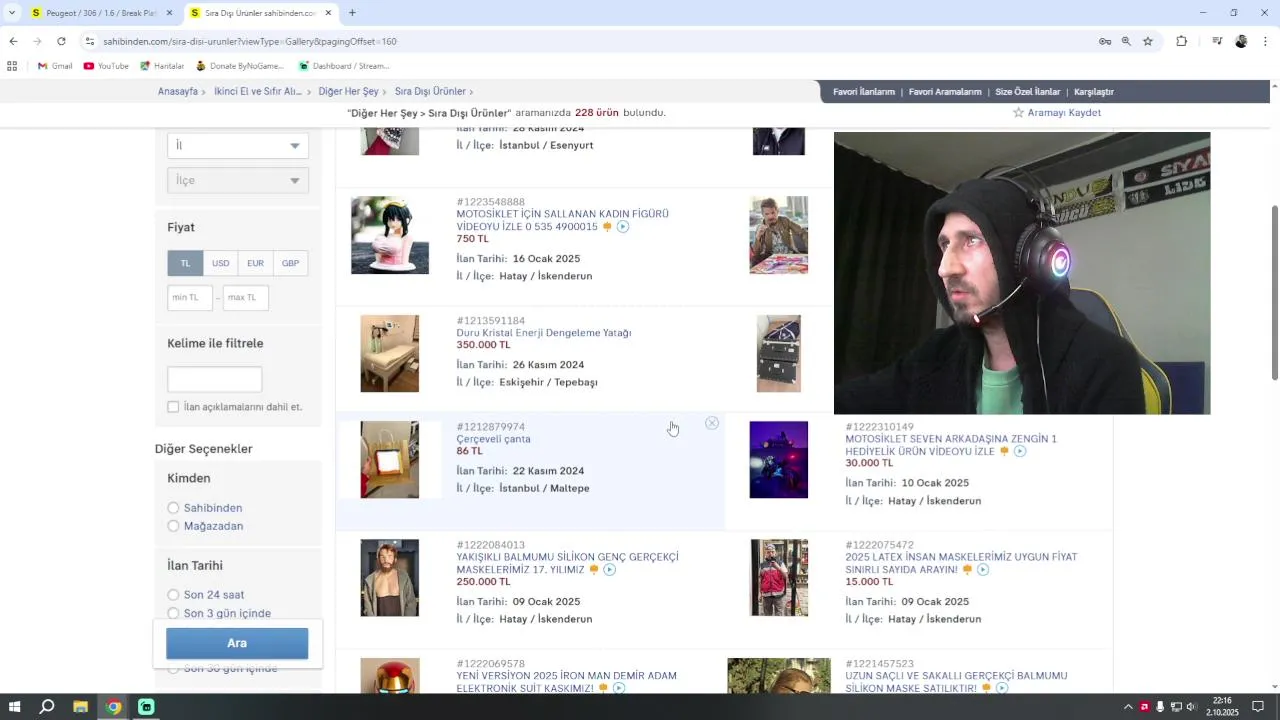The image size is (1280, 720).
Task: Select TL currency button
Action: (185, 263)
